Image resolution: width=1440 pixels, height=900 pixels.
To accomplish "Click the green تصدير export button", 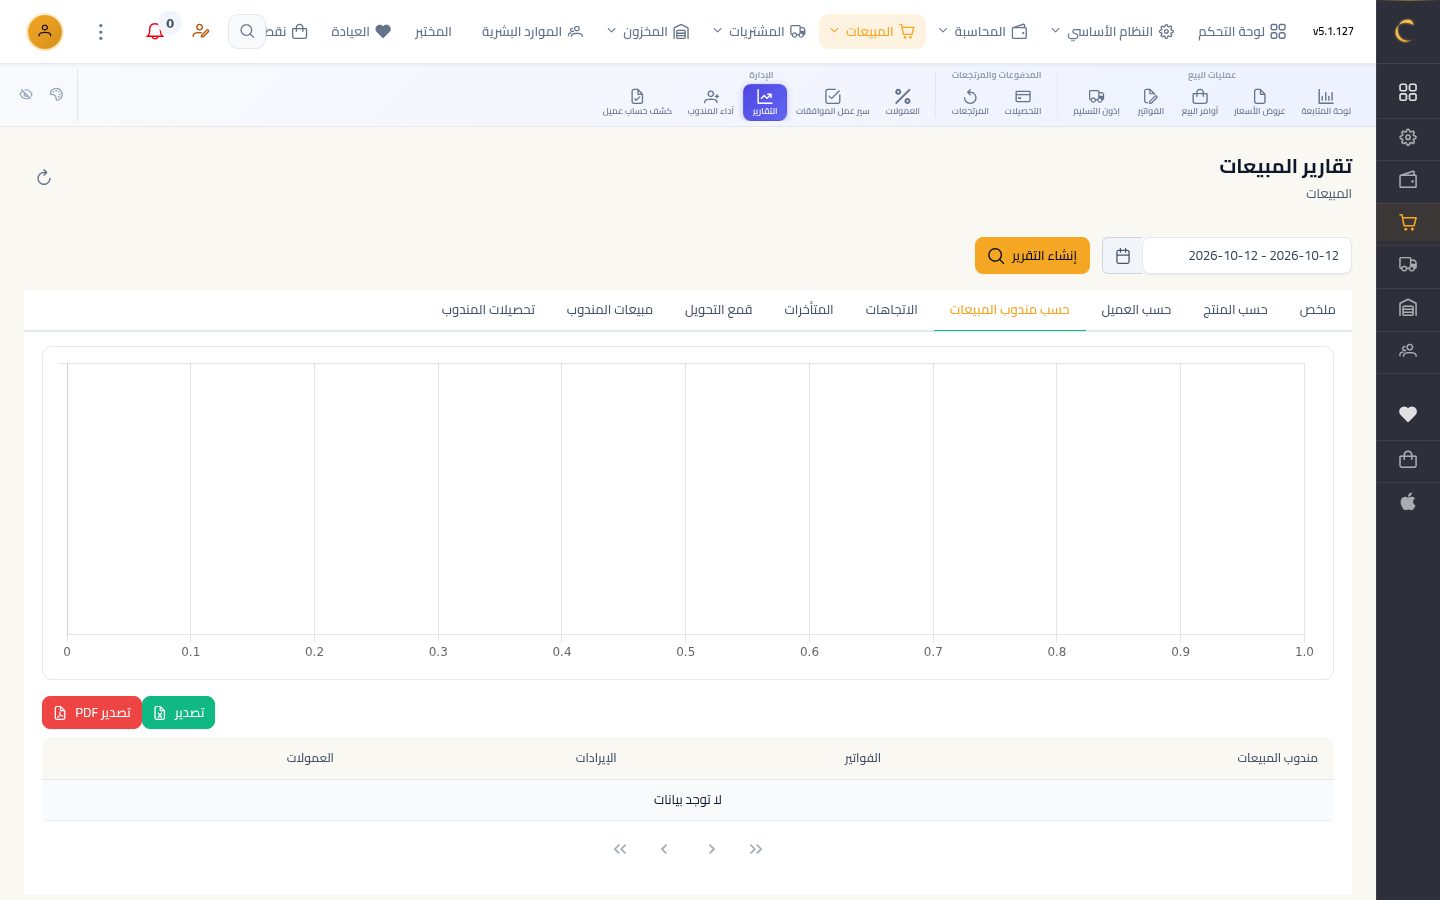I will click(179, 713).
